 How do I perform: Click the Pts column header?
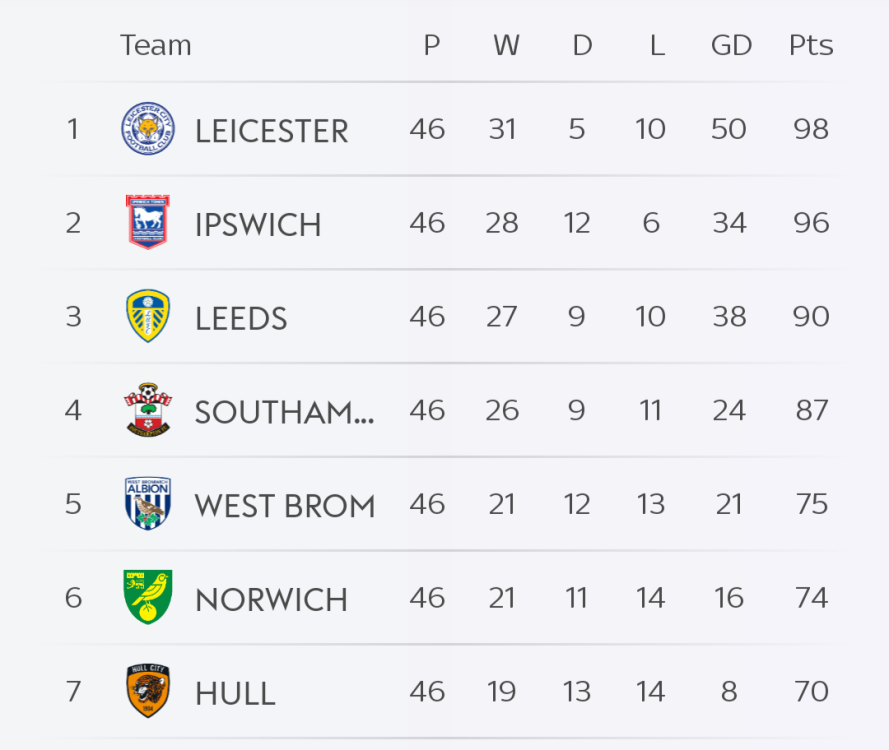pyautogui.click(x=811, y=45)
